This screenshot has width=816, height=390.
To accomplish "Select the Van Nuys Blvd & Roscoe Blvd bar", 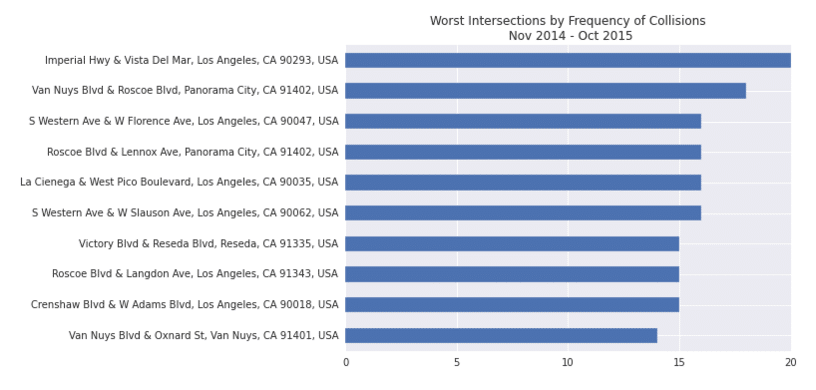I will 545,91.
